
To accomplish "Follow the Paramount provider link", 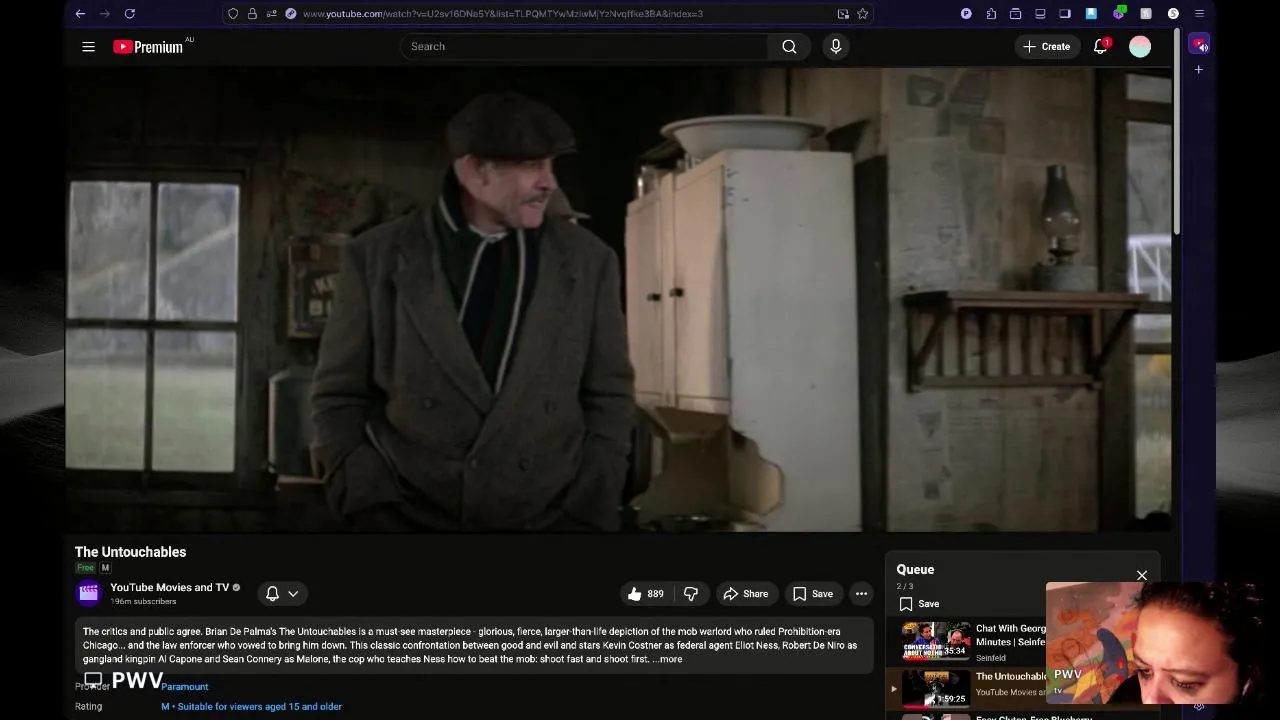I will point(185,687).
